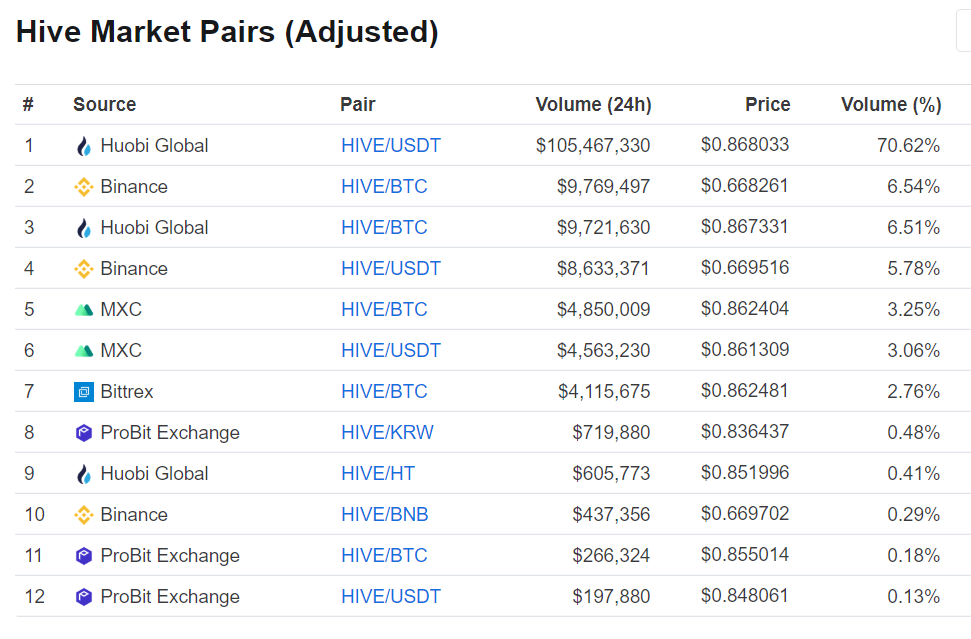Image resolution: width=971 pixels, height=639 pixels.
Task: Click the Binance name in row 4
Action: point(134,268)
